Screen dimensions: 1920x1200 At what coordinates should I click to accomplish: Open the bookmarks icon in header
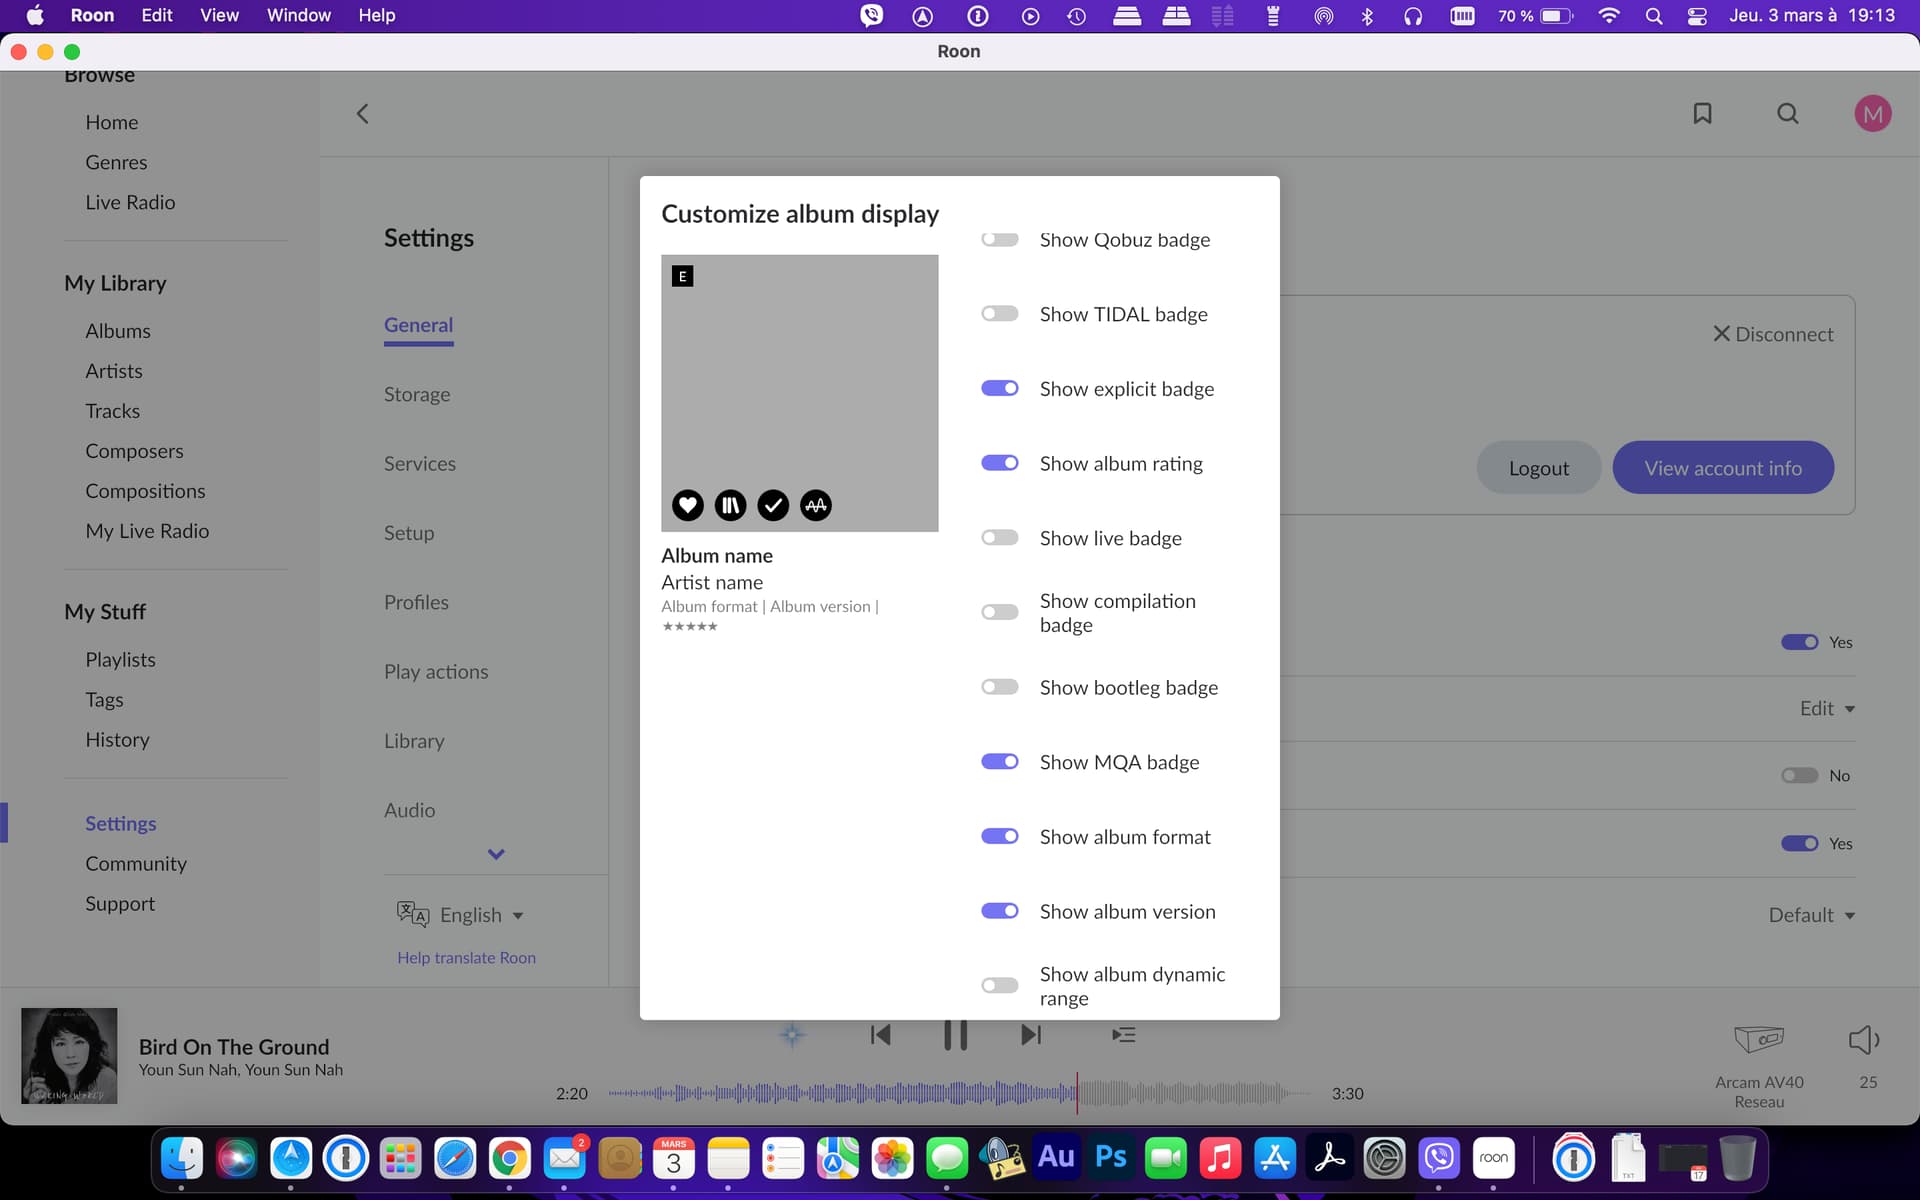[x=1702, y=114]
